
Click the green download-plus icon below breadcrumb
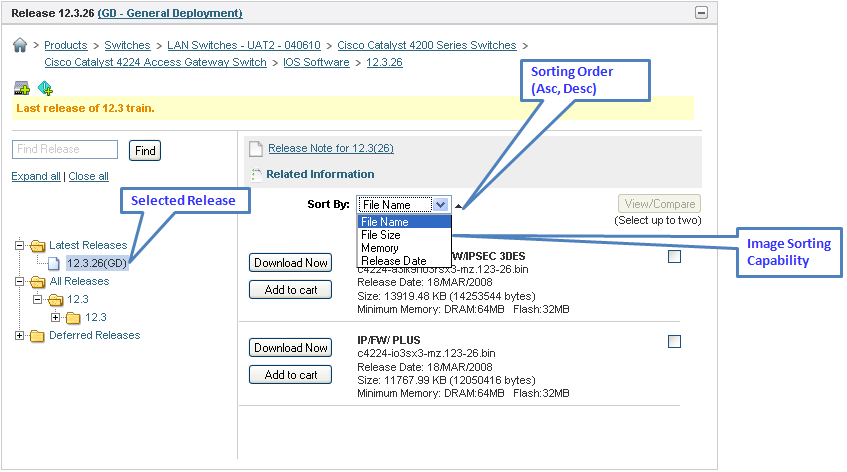(45, 88)
